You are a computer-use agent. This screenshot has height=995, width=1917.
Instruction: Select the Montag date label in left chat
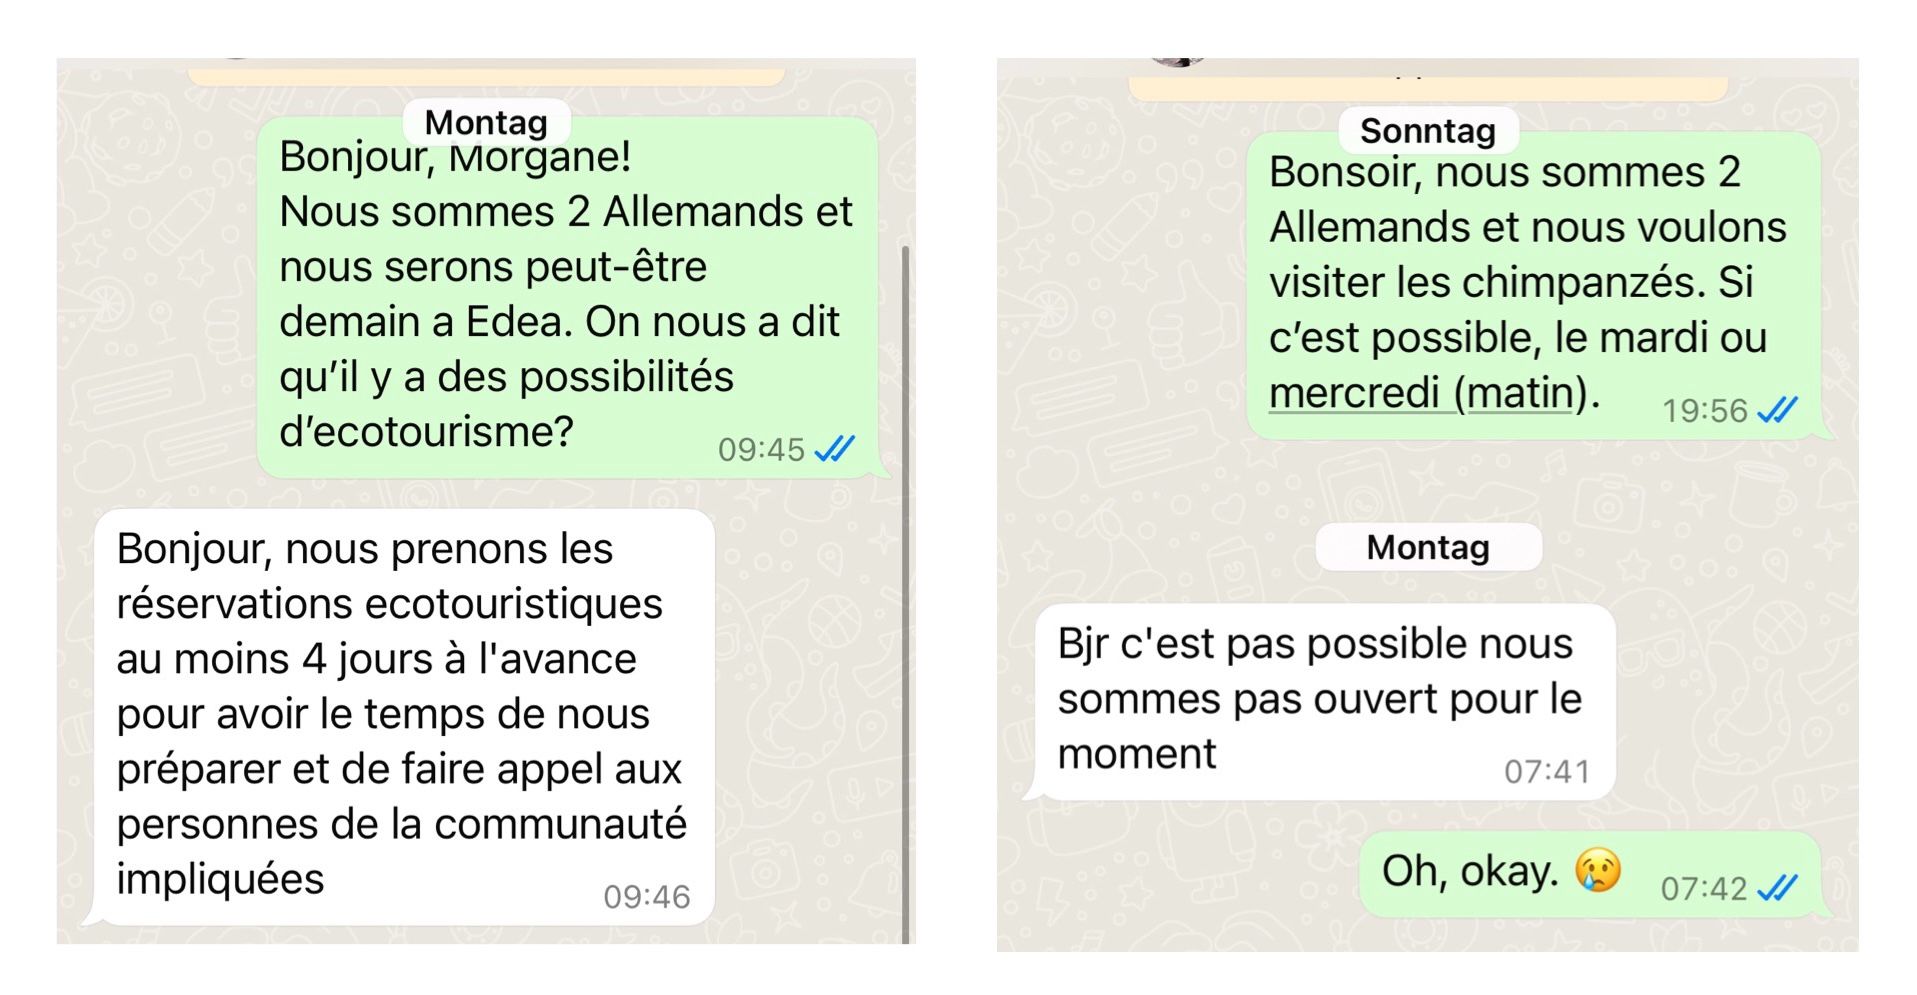point(486,123)
